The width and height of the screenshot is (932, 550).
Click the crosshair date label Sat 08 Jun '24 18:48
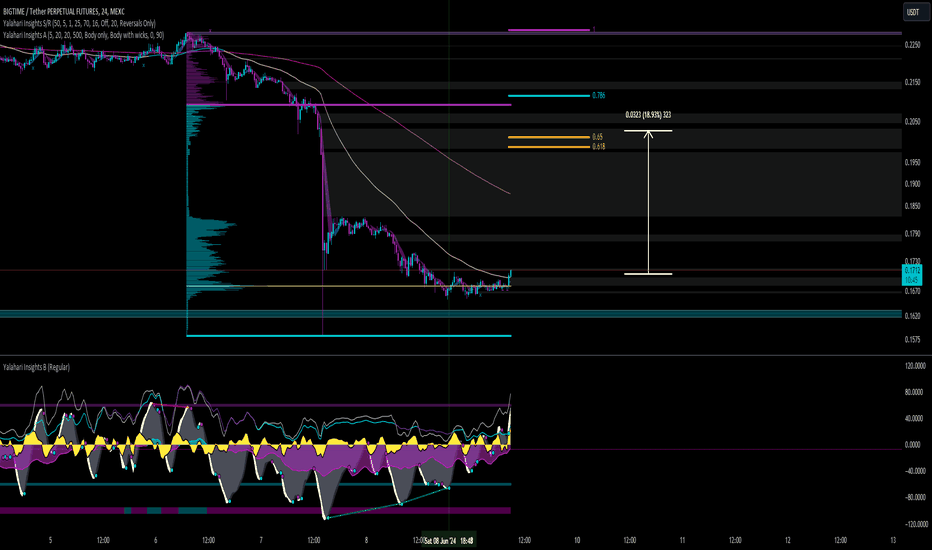tap(449, 540)
